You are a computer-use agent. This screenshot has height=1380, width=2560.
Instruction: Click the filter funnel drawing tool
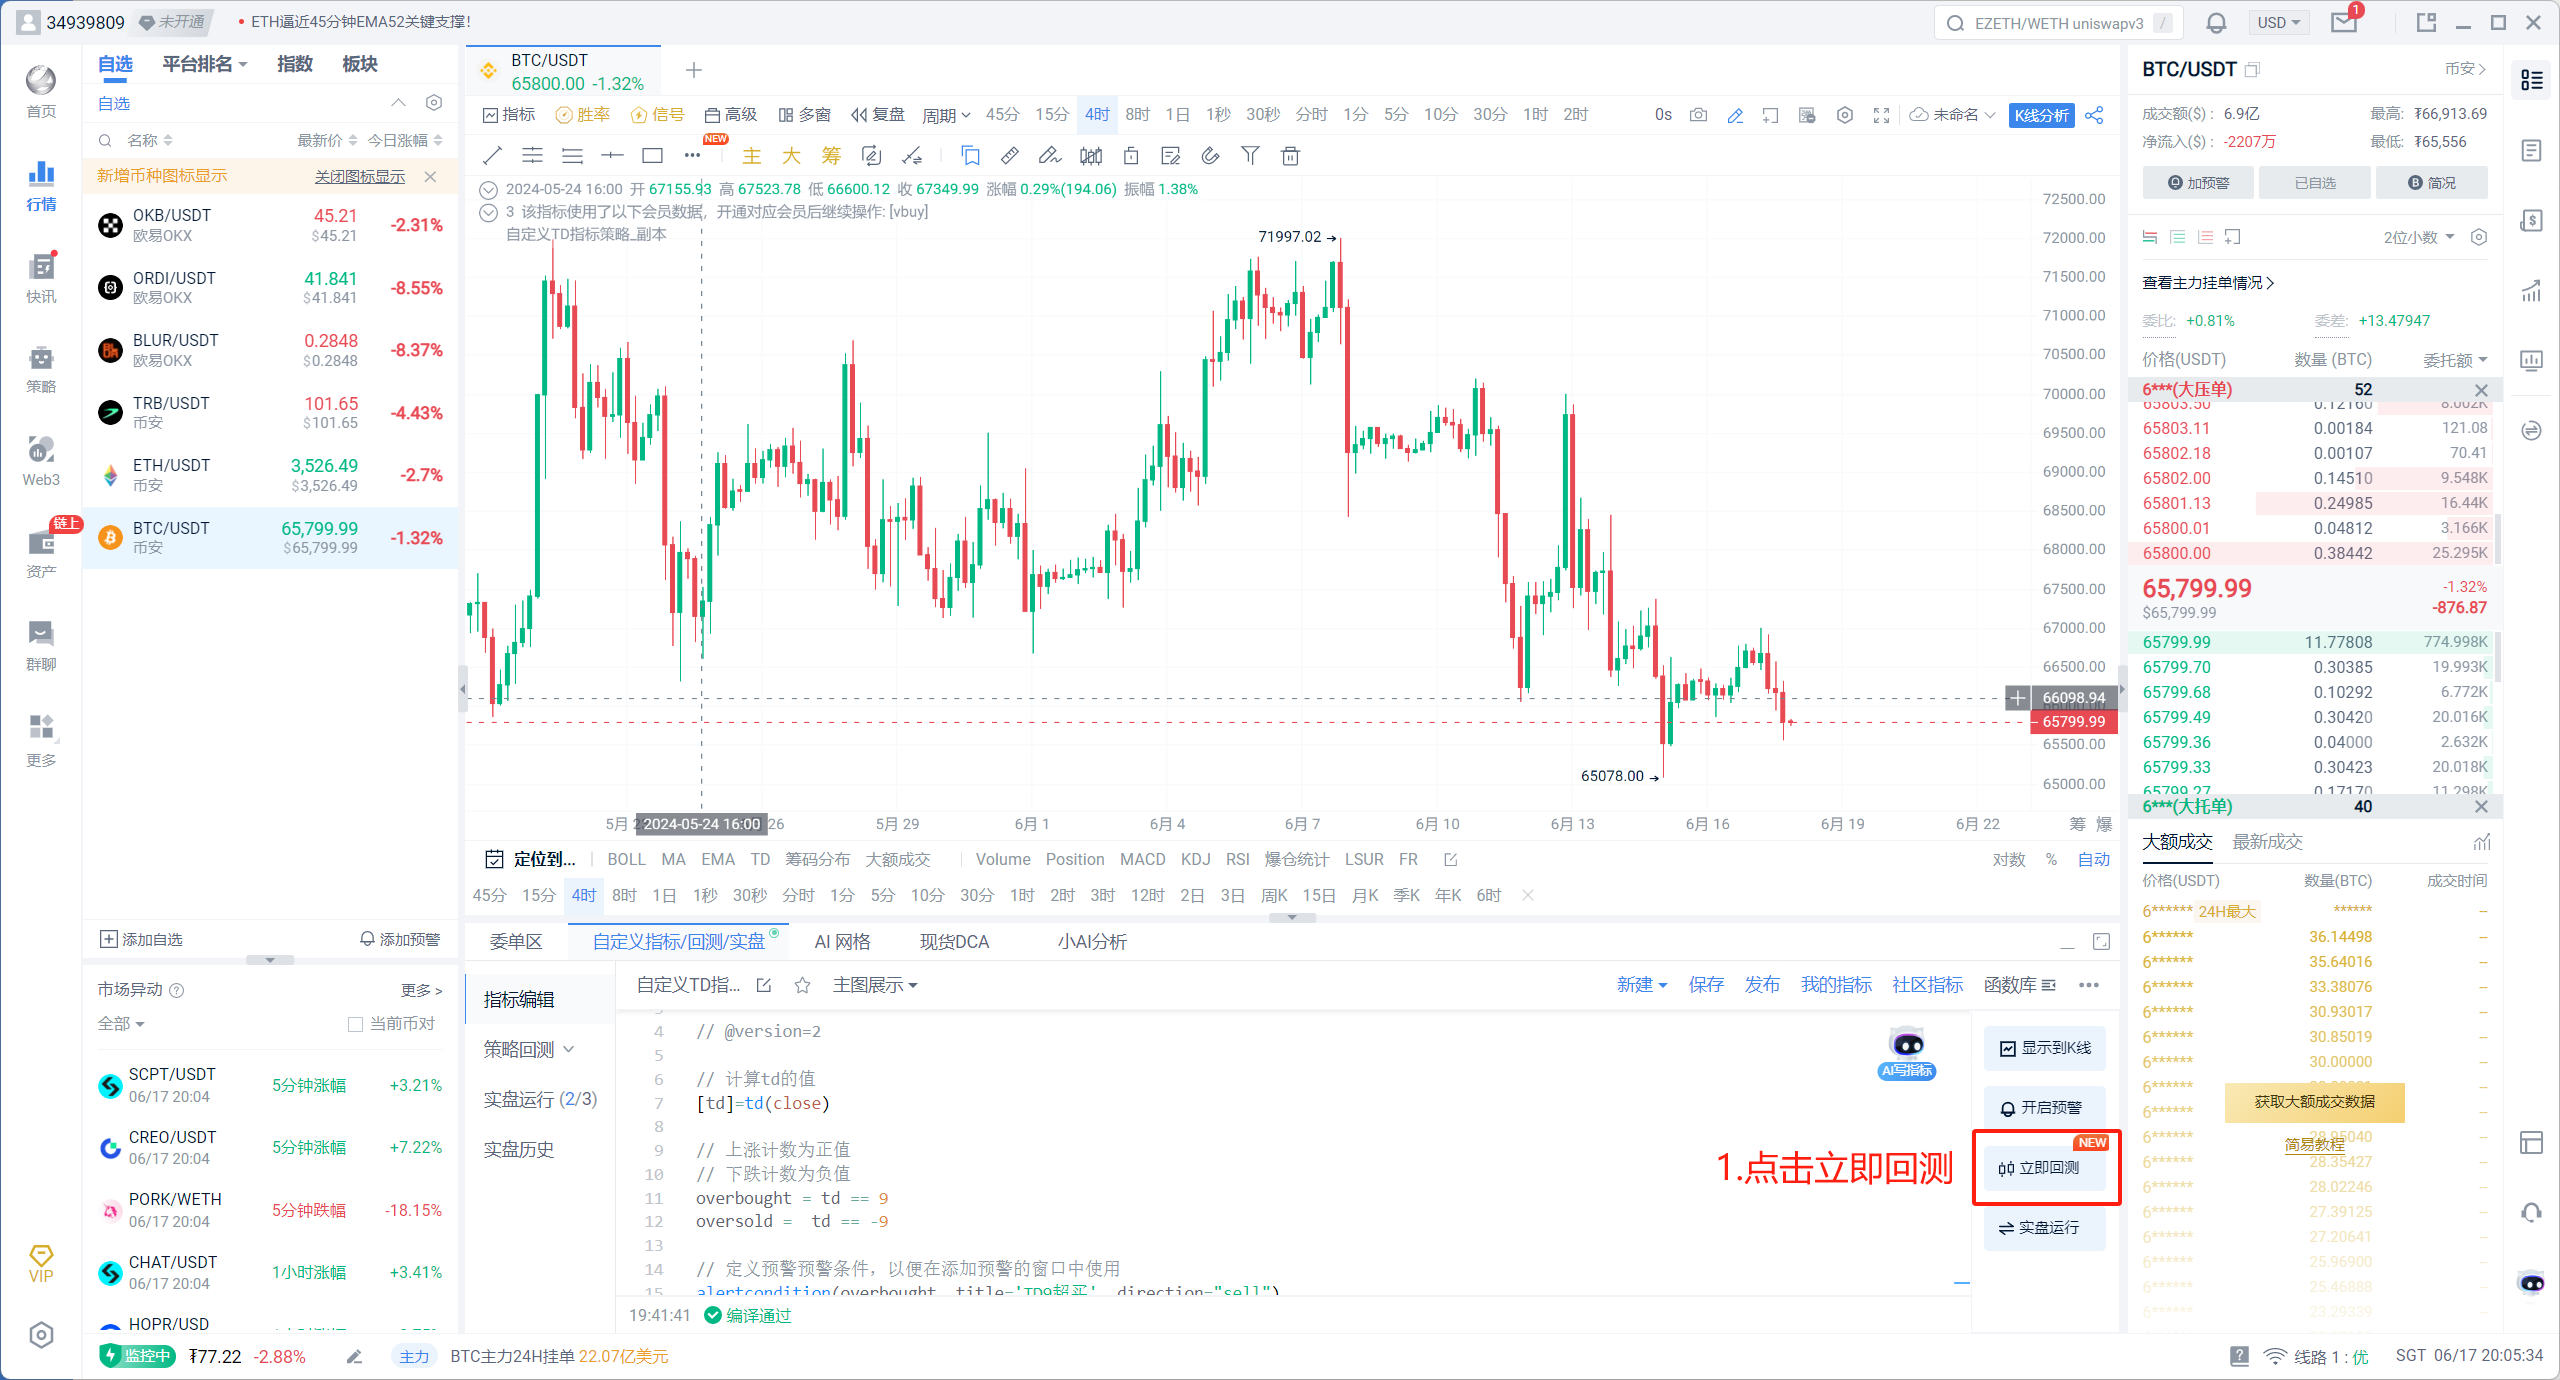click(1250, 156)
